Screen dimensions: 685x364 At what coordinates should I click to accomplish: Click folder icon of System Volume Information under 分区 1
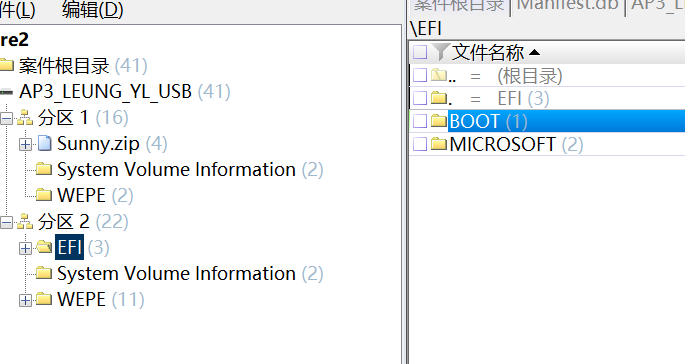click(44, 169)
